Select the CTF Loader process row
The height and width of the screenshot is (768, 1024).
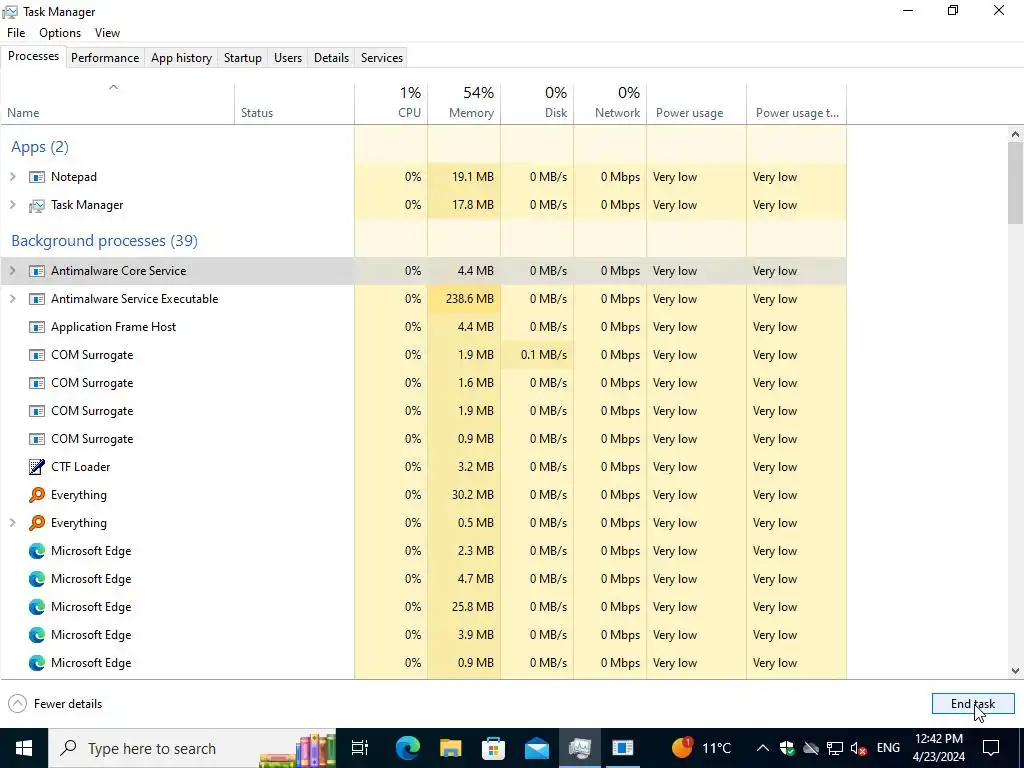click(x=423, y=467)
